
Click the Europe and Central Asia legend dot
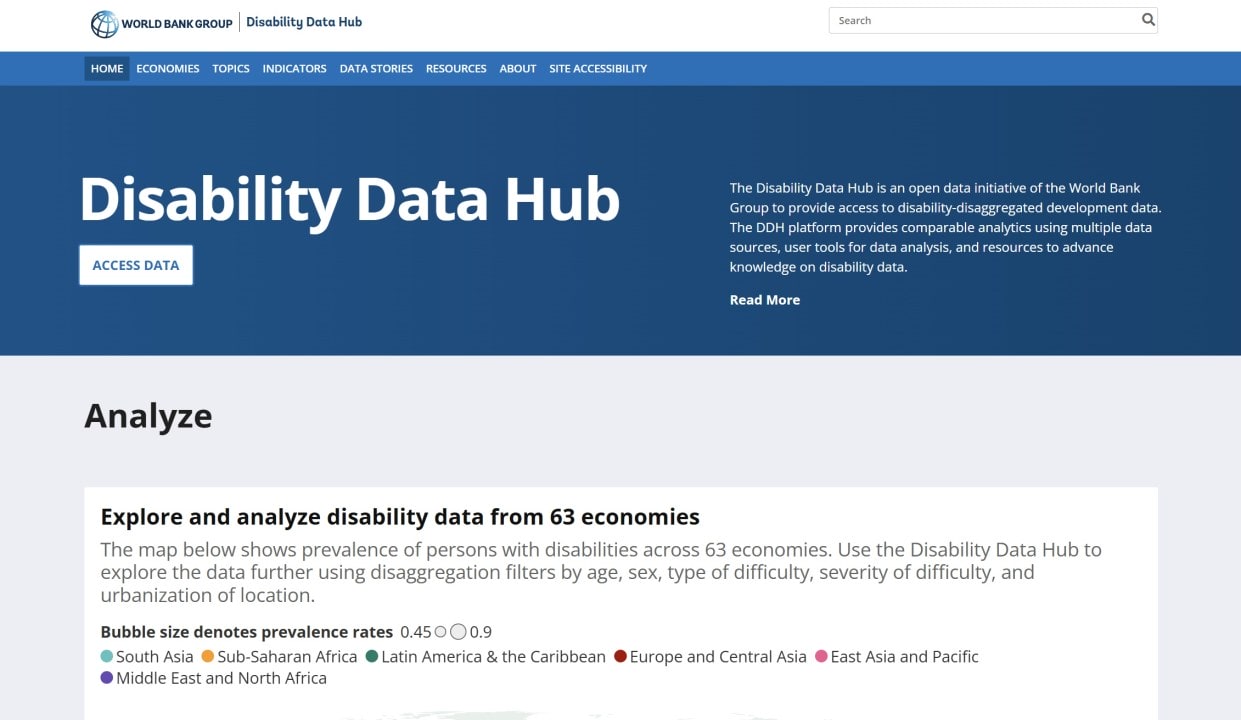coord(620,656)
